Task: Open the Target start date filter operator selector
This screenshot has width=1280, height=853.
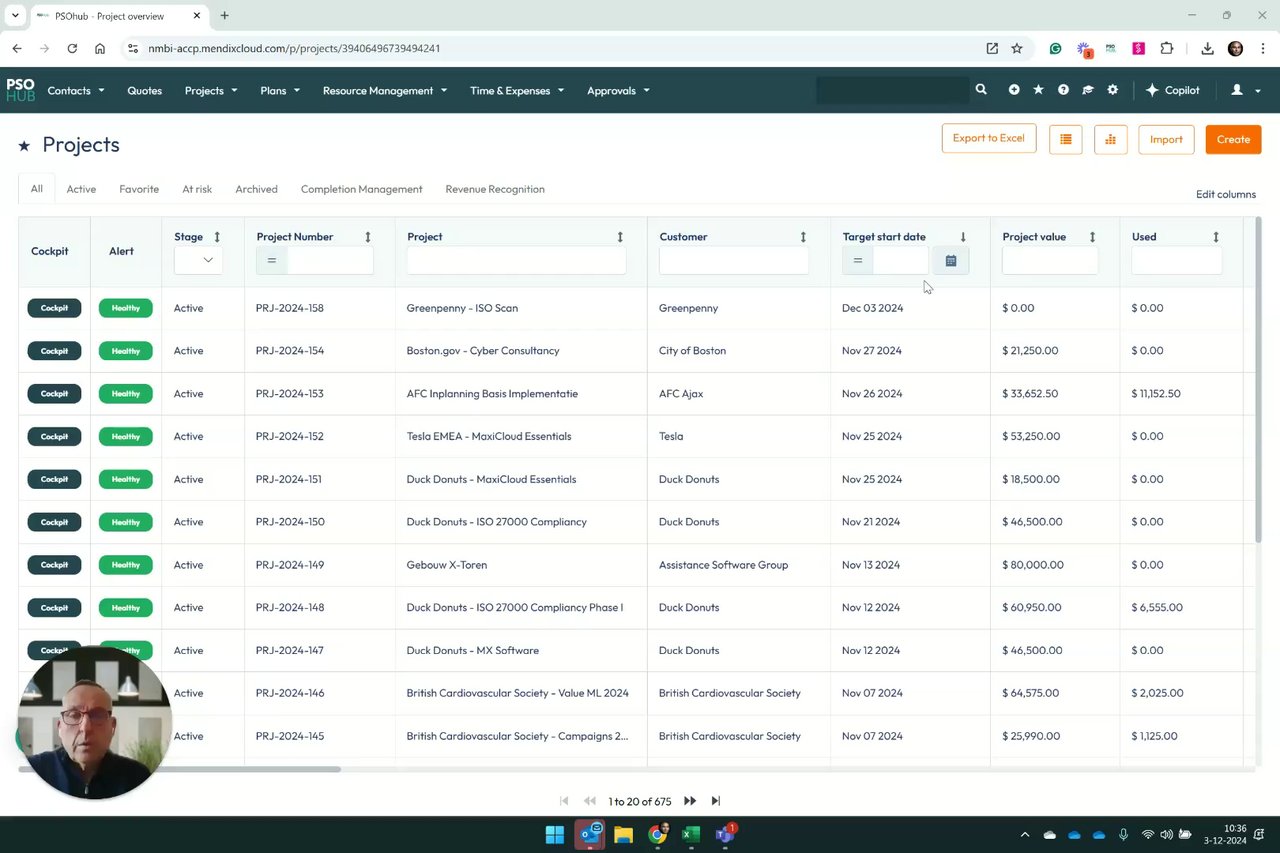Action: pos(857,261)
